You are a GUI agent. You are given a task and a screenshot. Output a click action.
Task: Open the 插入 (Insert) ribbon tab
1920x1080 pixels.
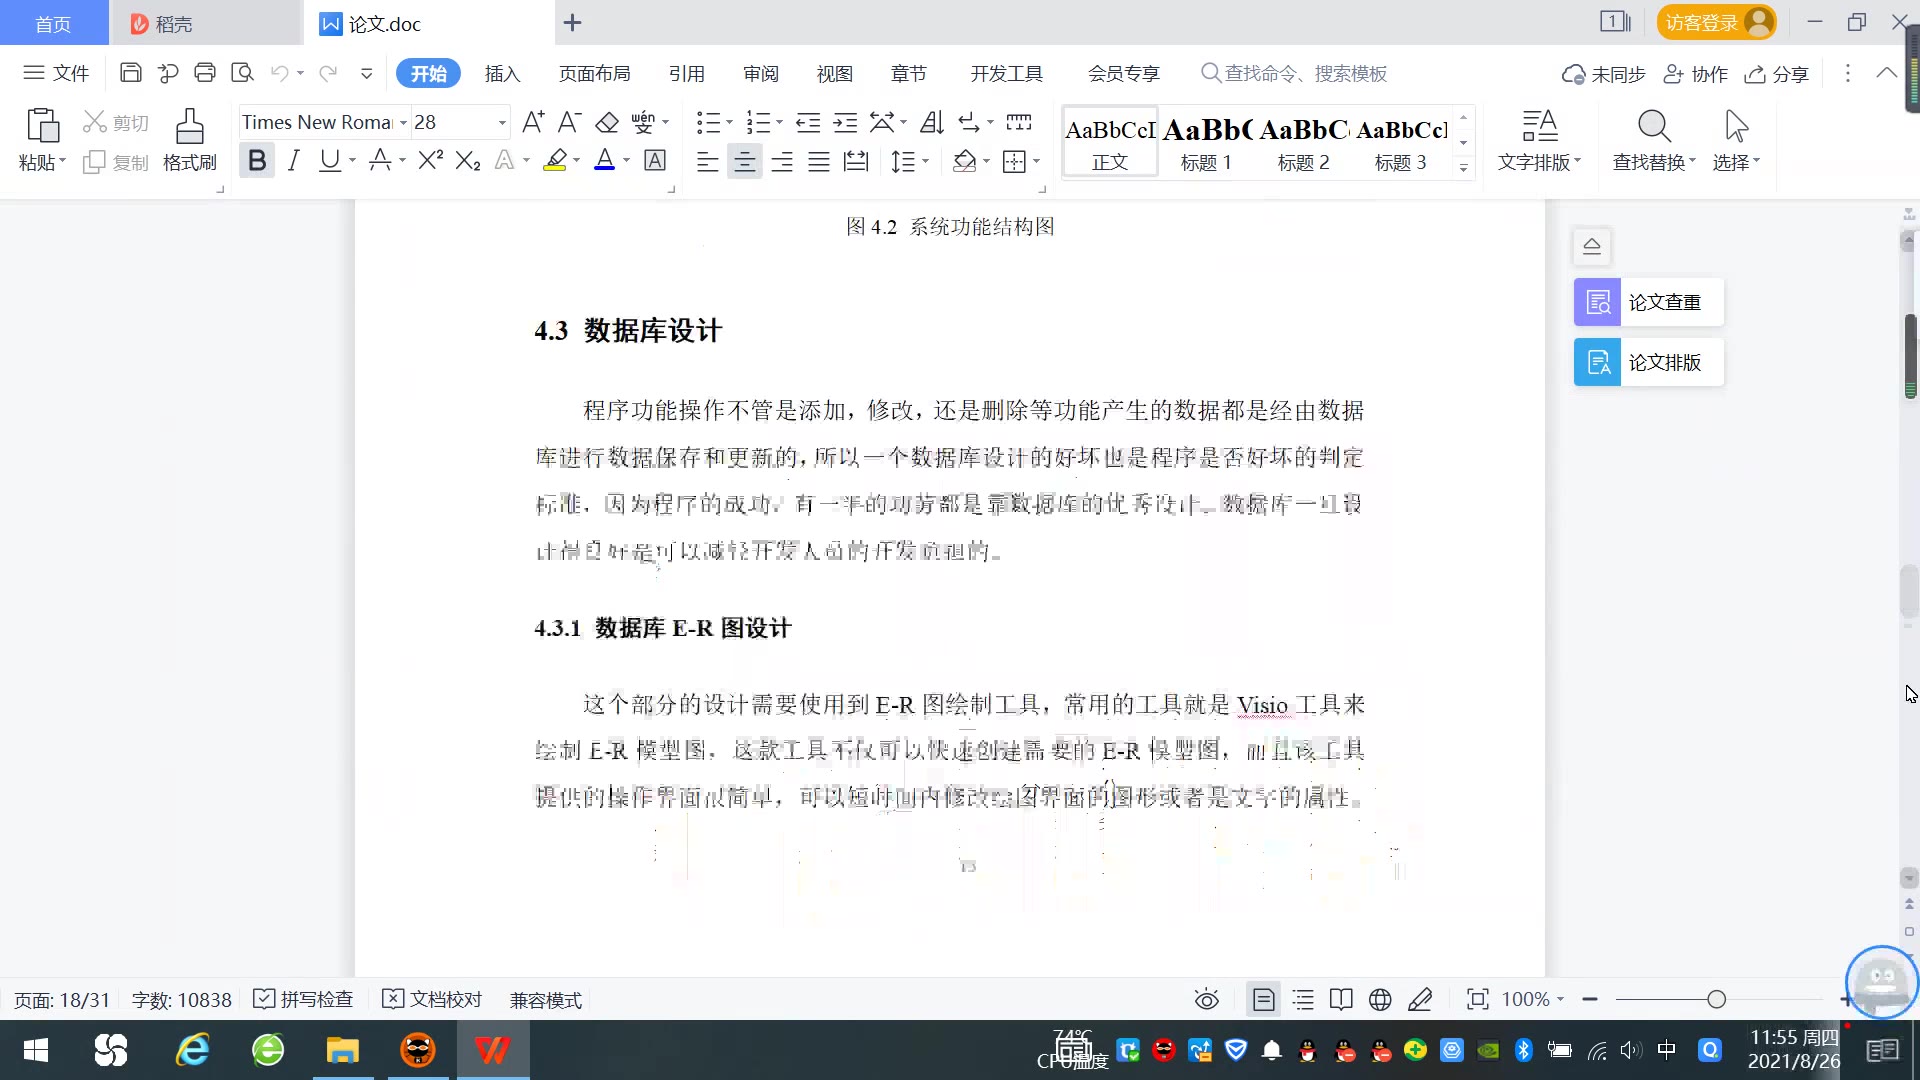[502, 74]
